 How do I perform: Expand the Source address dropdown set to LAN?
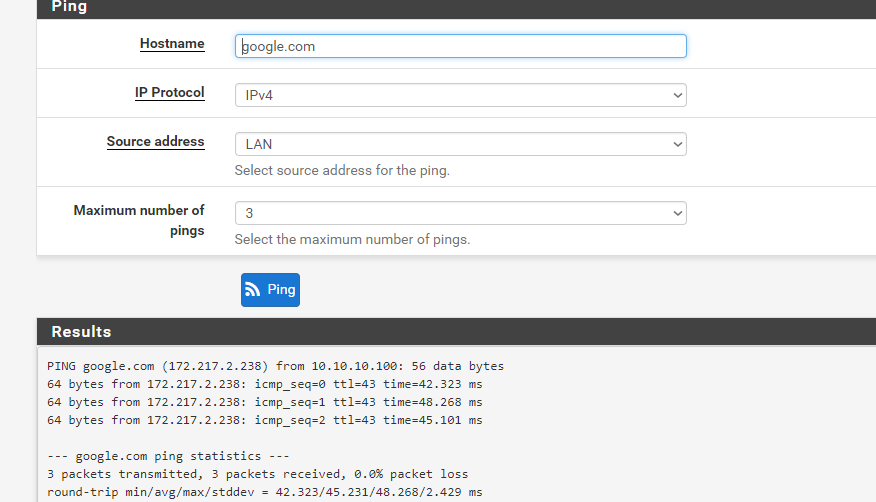(460, 144)
